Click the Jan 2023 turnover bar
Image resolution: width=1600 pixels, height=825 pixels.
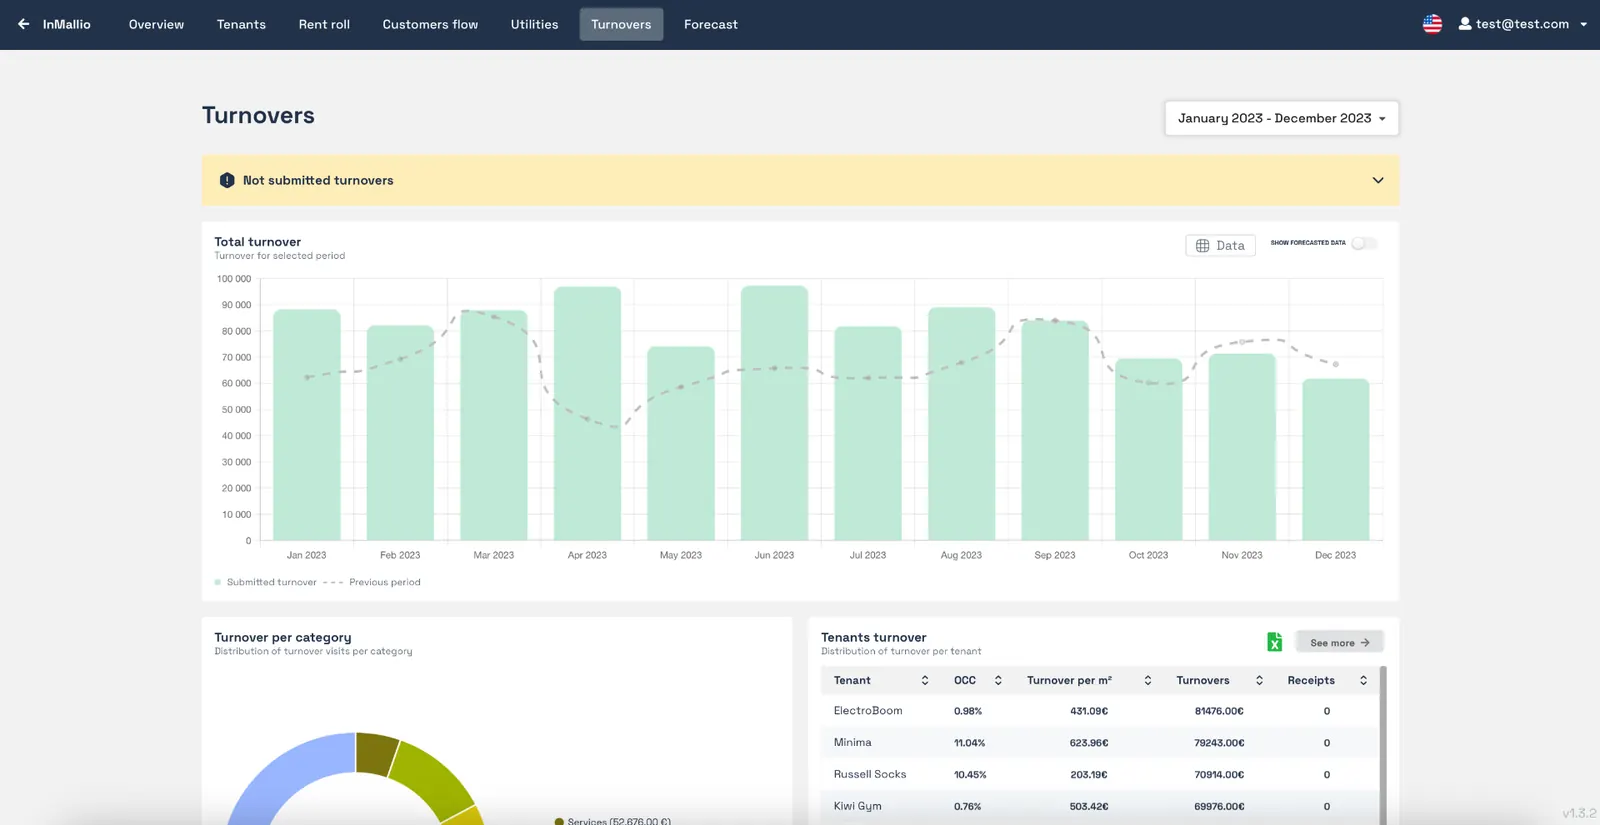coord(307,425)
